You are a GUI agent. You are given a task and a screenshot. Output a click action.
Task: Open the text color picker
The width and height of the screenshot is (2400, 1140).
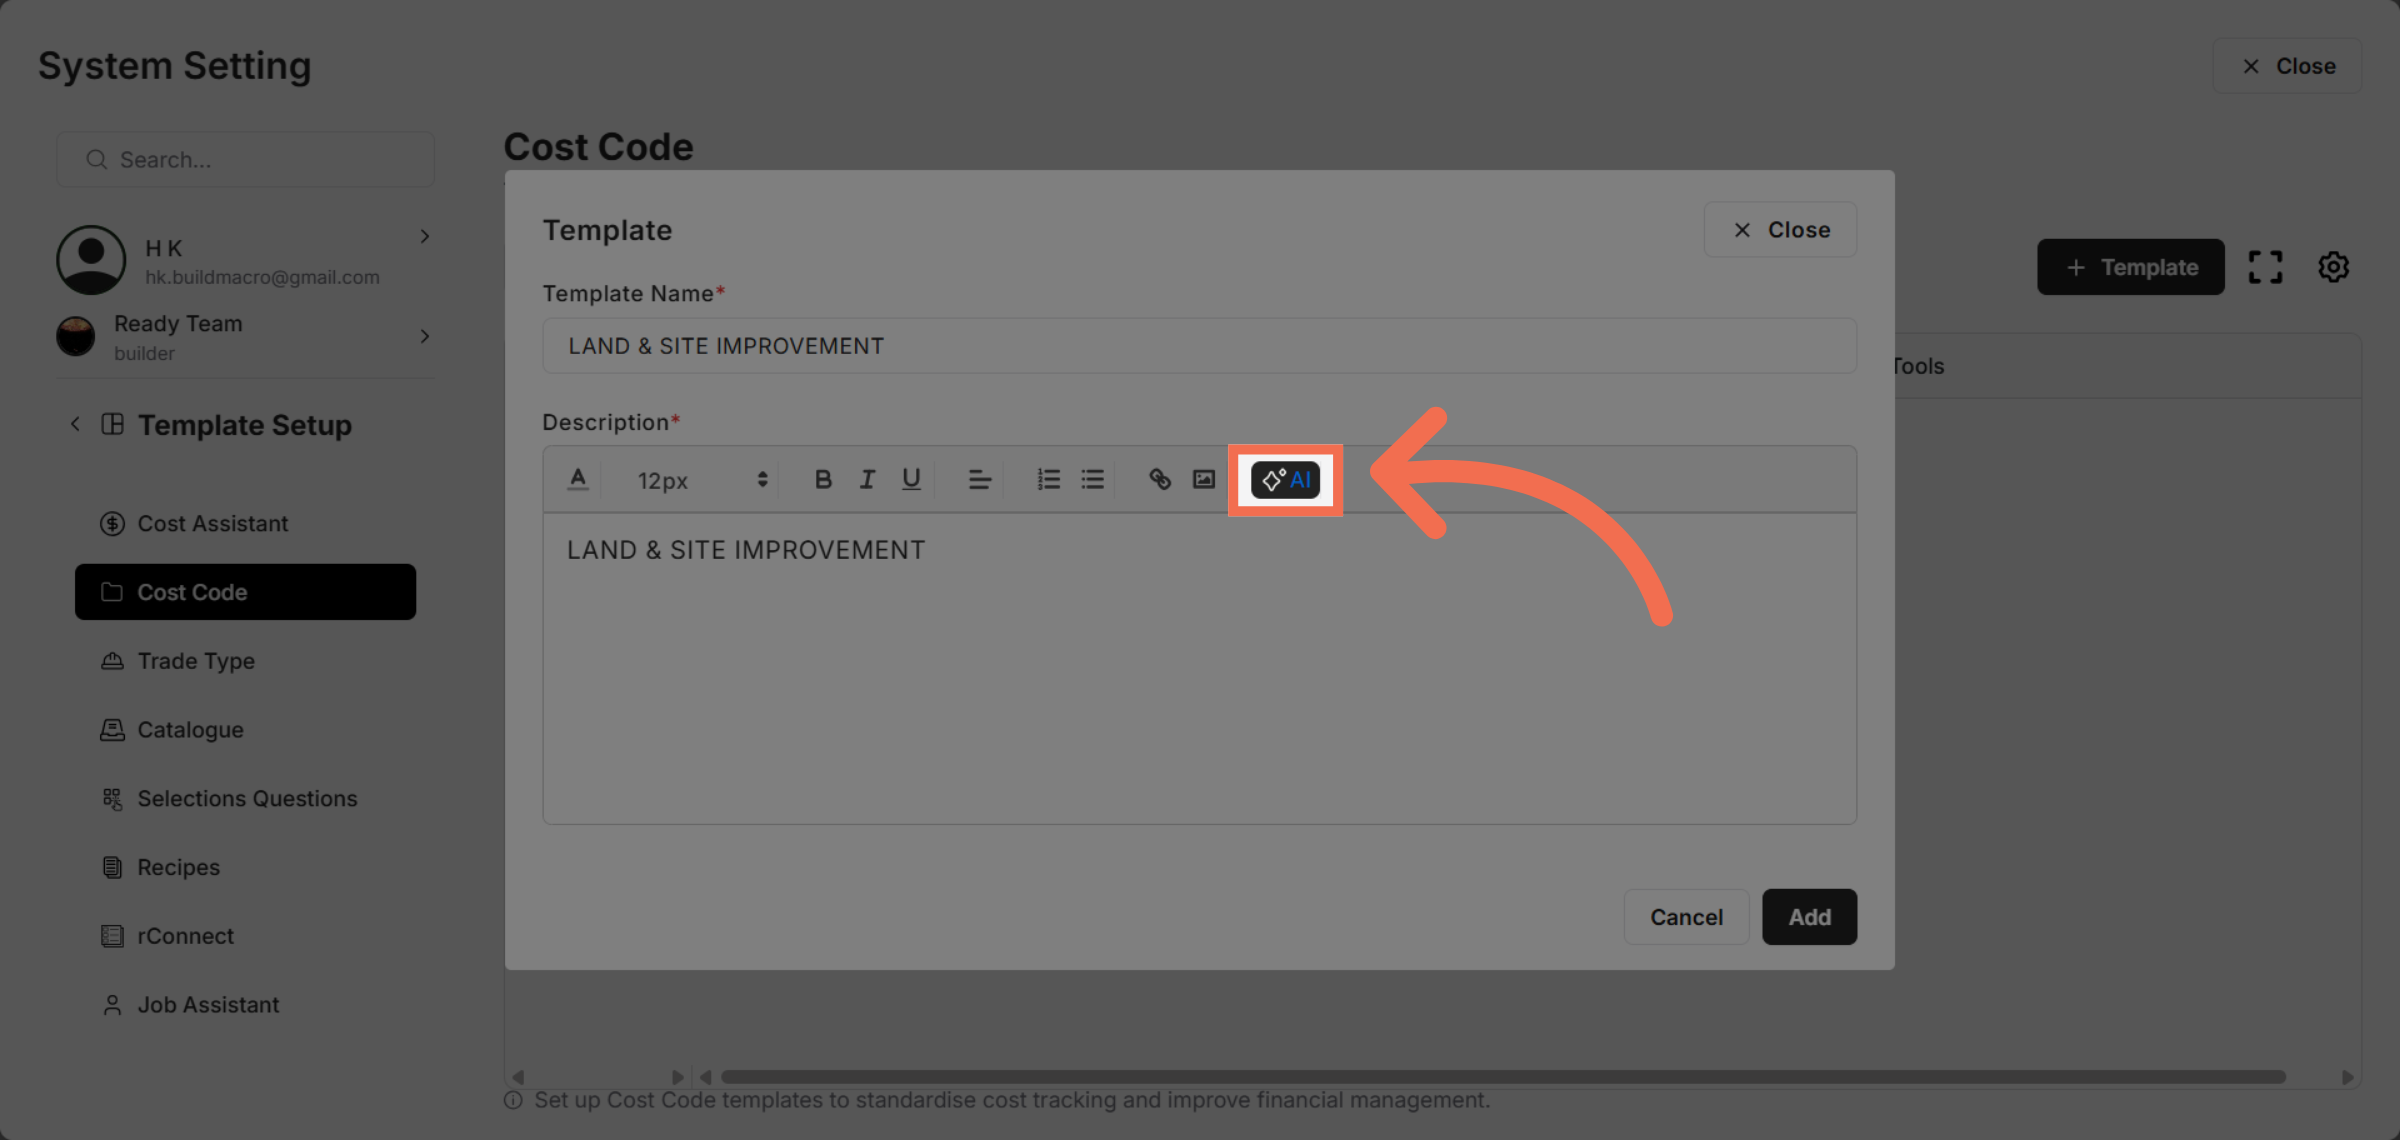[x=578, y=480]
